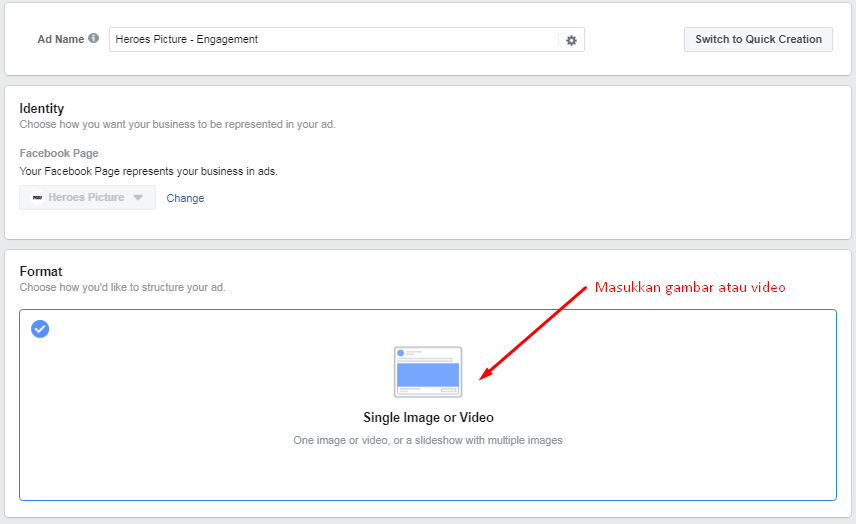Click the Heroes Picture page avatar icon
This screenshot has width=856, height=524.
pyautogui.click(x=37, y=198)
